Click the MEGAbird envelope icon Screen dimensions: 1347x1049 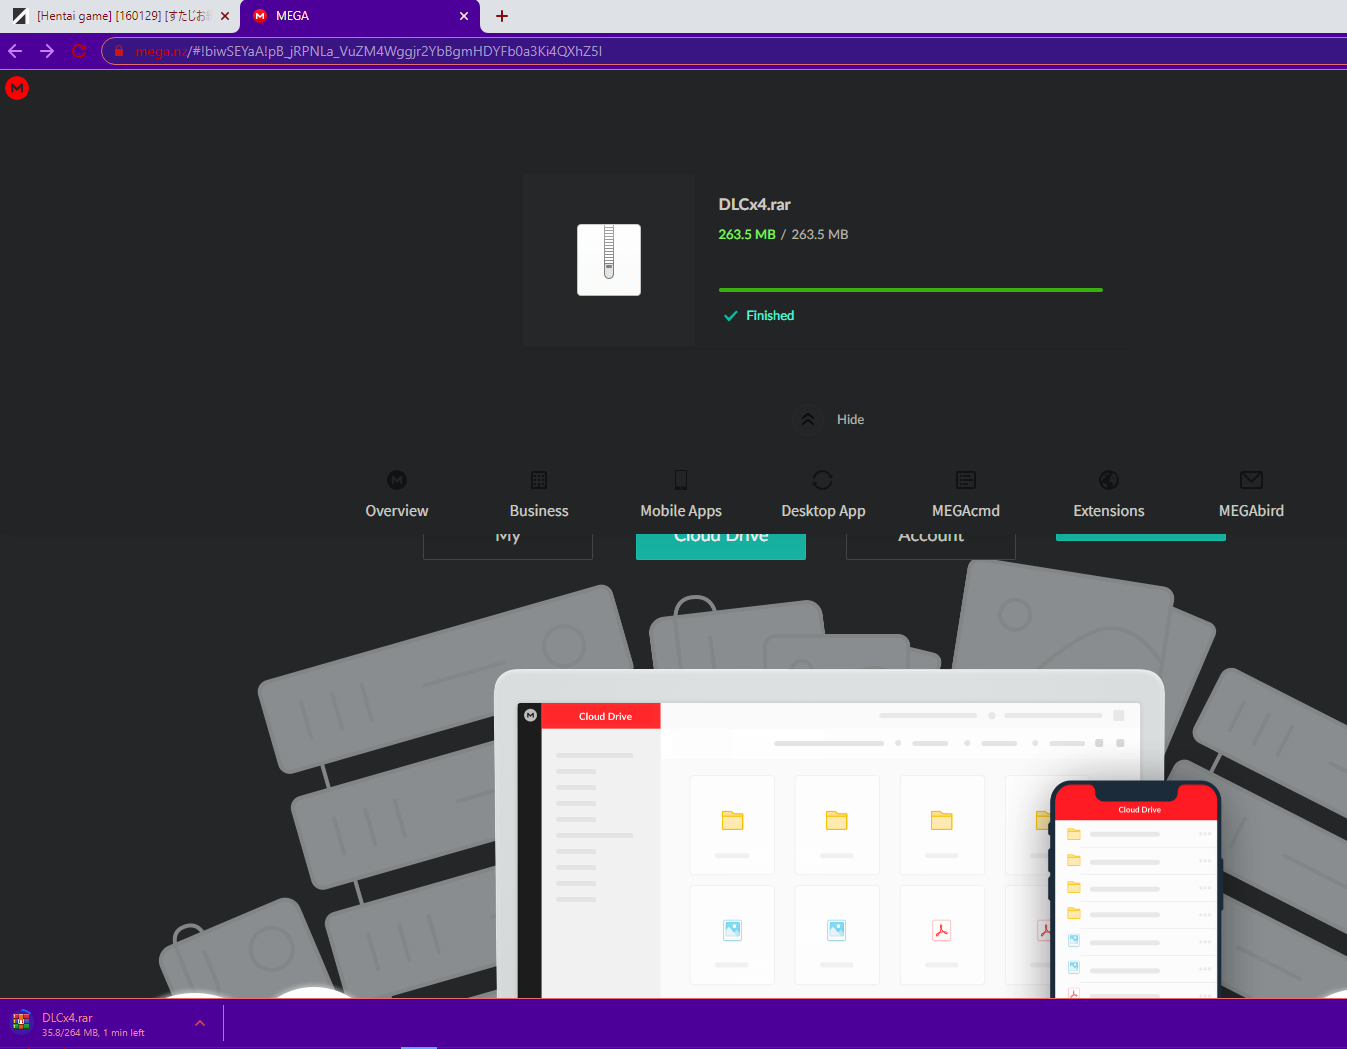tap(1251, 480)
